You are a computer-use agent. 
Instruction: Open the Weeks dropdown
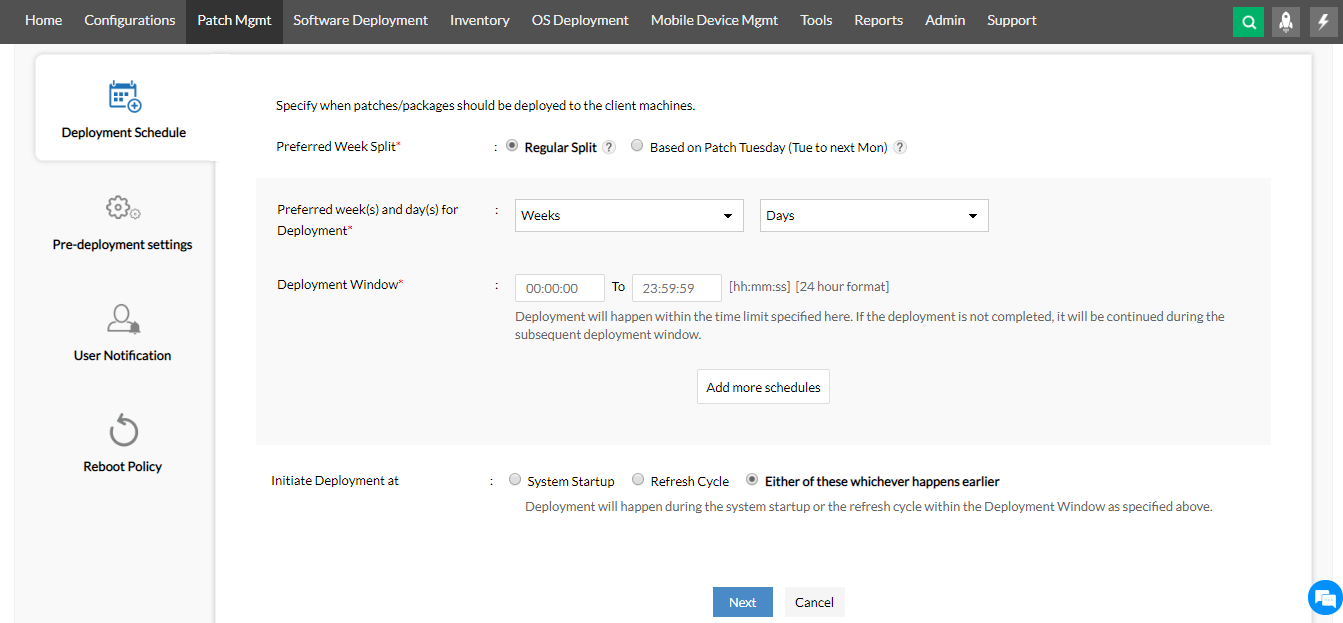pos(629,215)
